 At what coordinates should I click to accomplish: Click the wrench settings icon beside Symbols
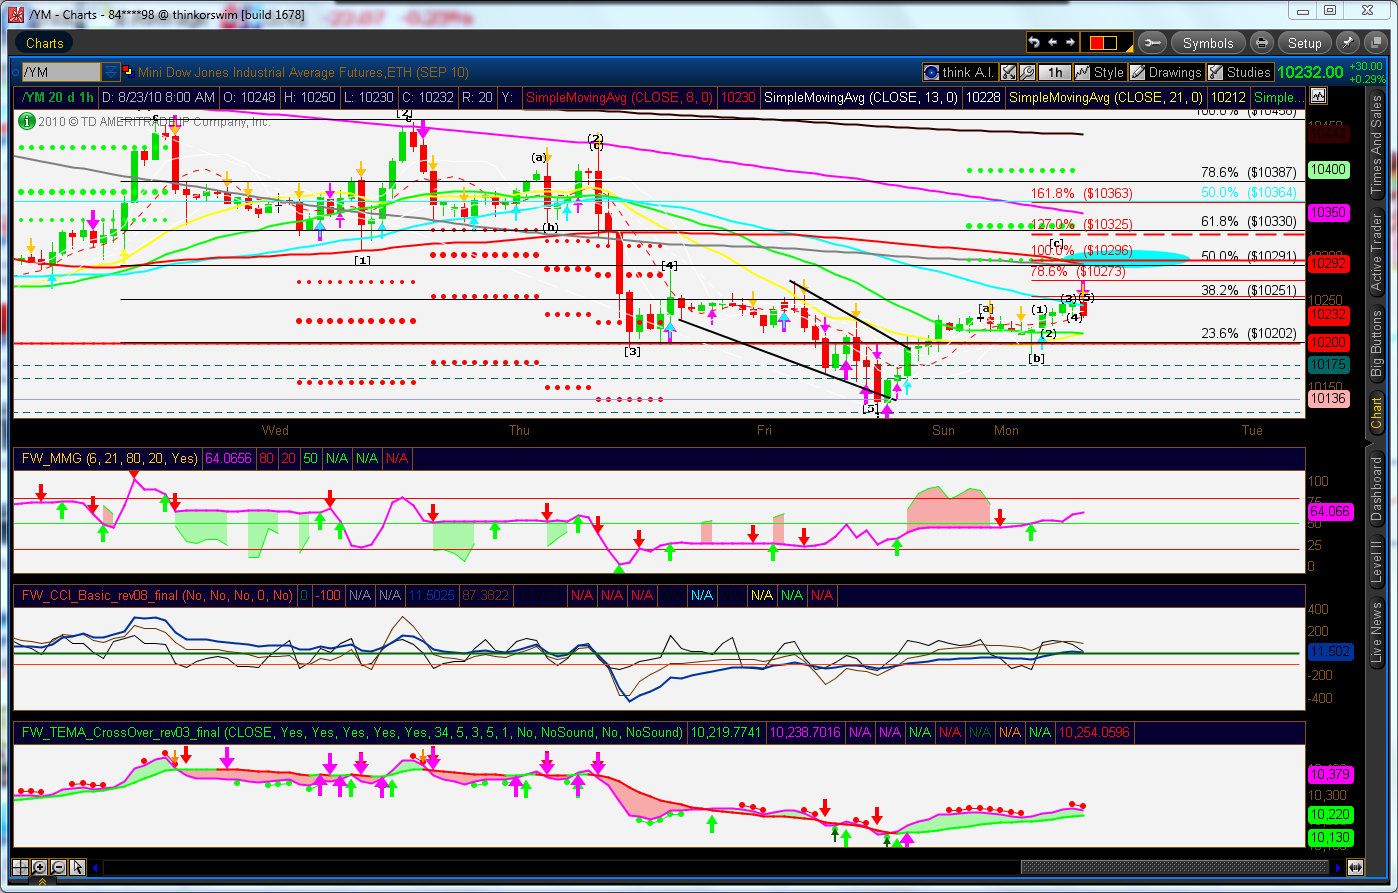tap(1151, 43)
